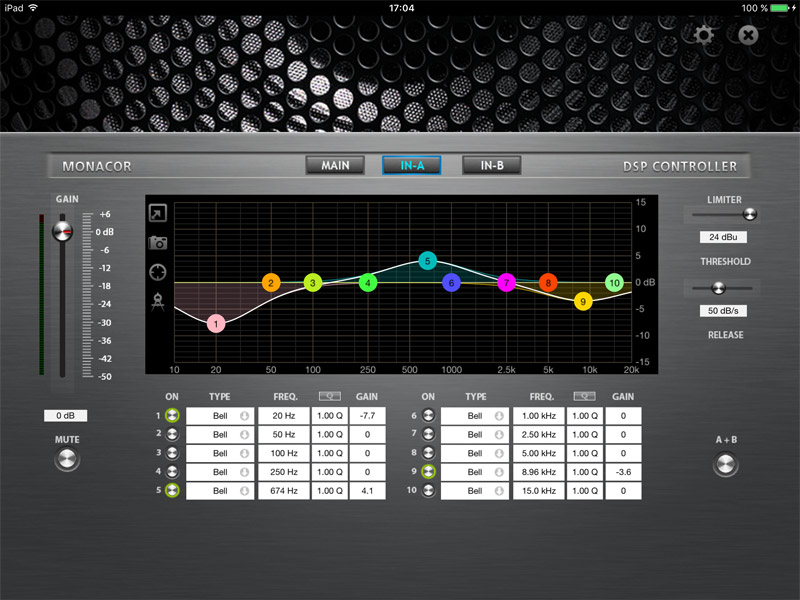Click the 674 Hz frequency field

click(284, 491)
